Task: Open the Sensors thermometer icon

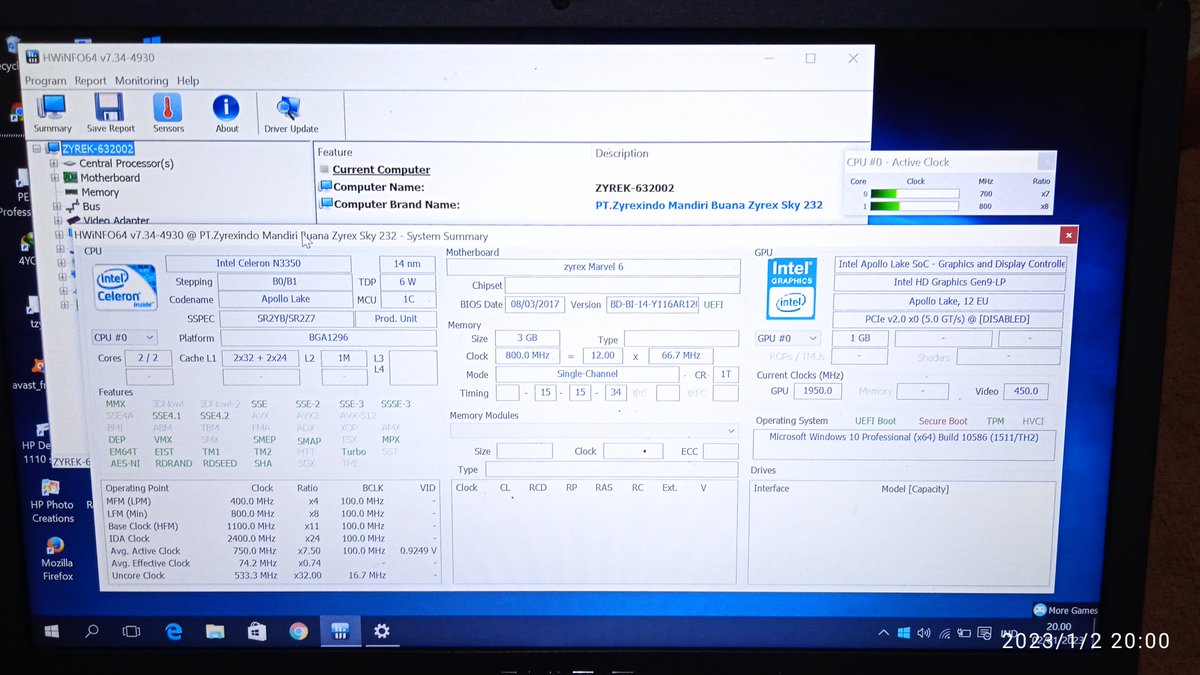Action: [168, 113]
